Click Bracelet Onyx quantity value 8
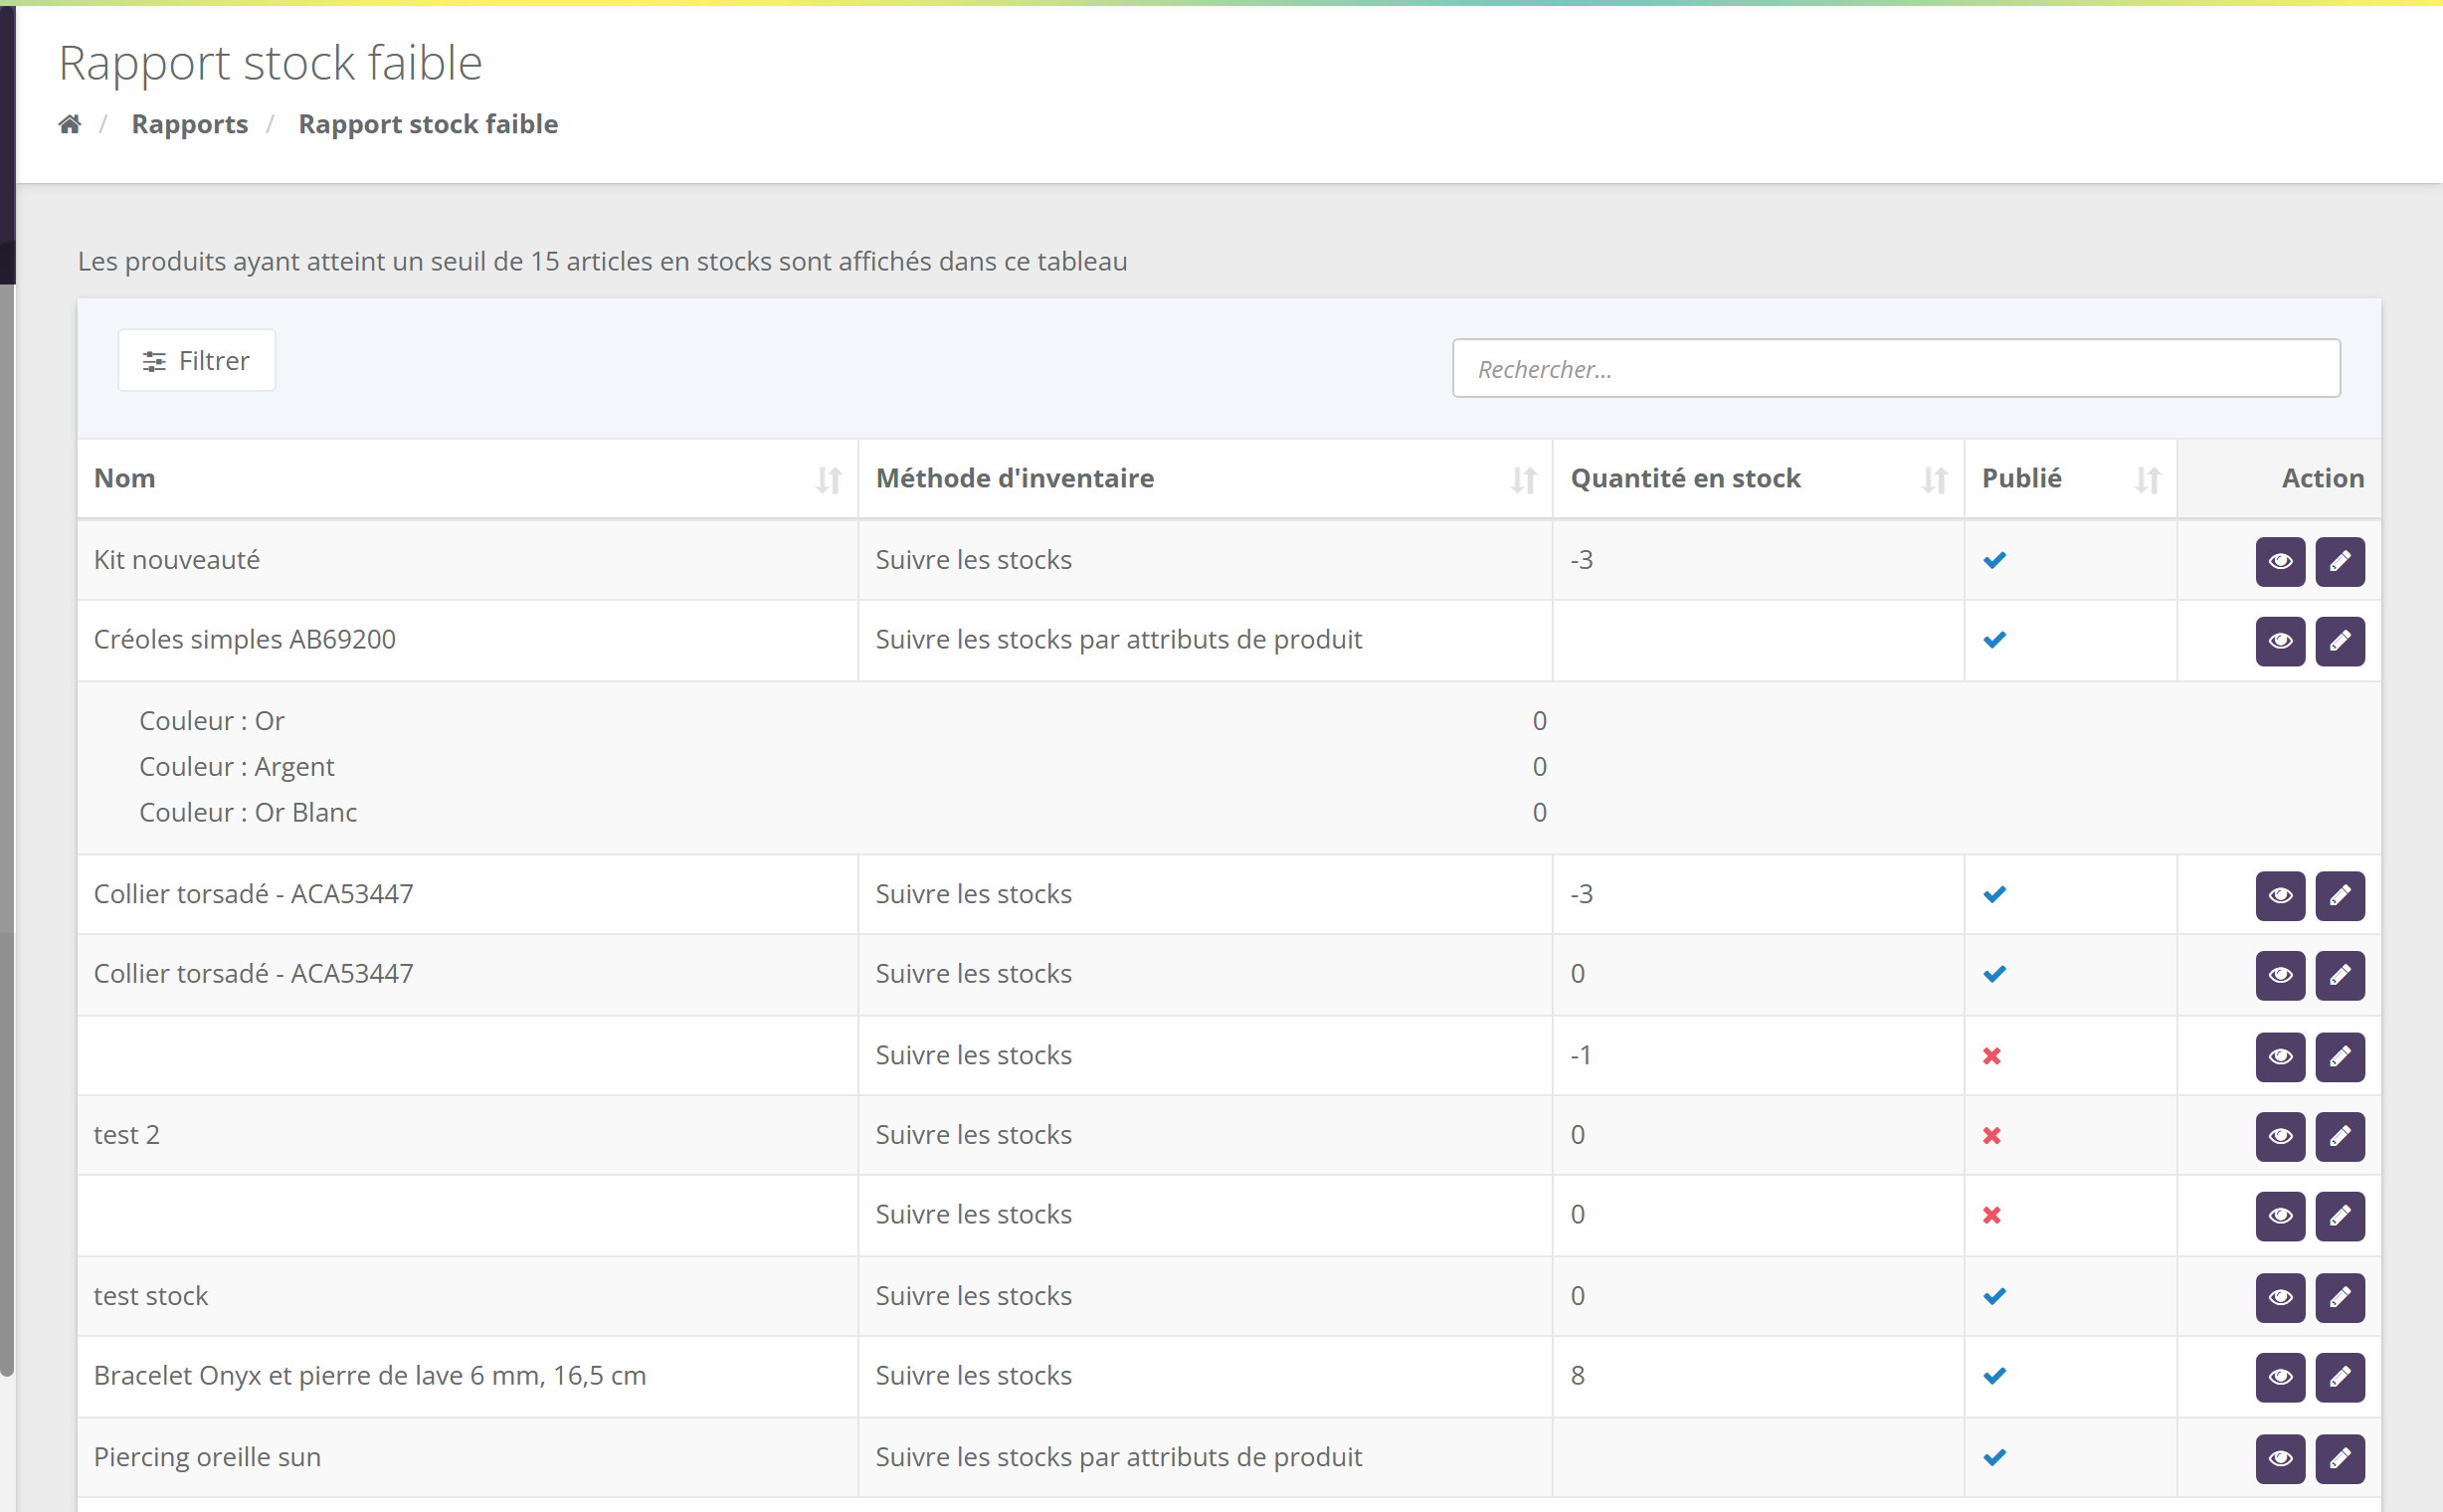Screen dimensions: 2443x1512 (1578, 1376)
